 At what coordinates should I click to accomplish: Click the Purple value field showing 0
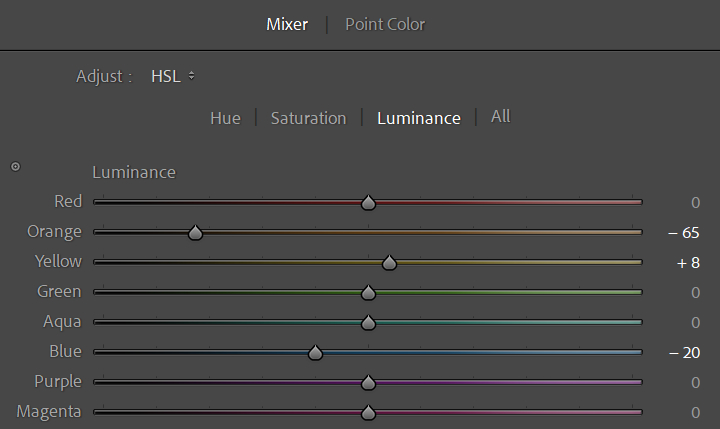(x=695, y=383)
